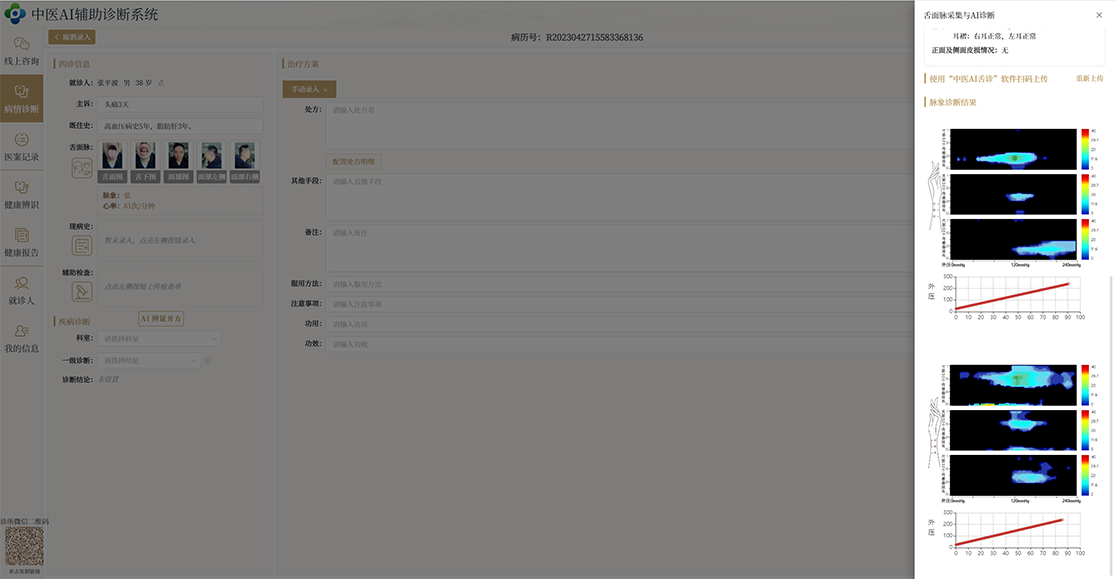Click the 功用 input field
This screenshot has width=1115, height=579.
pyautogui.click(x=620, y=324)
